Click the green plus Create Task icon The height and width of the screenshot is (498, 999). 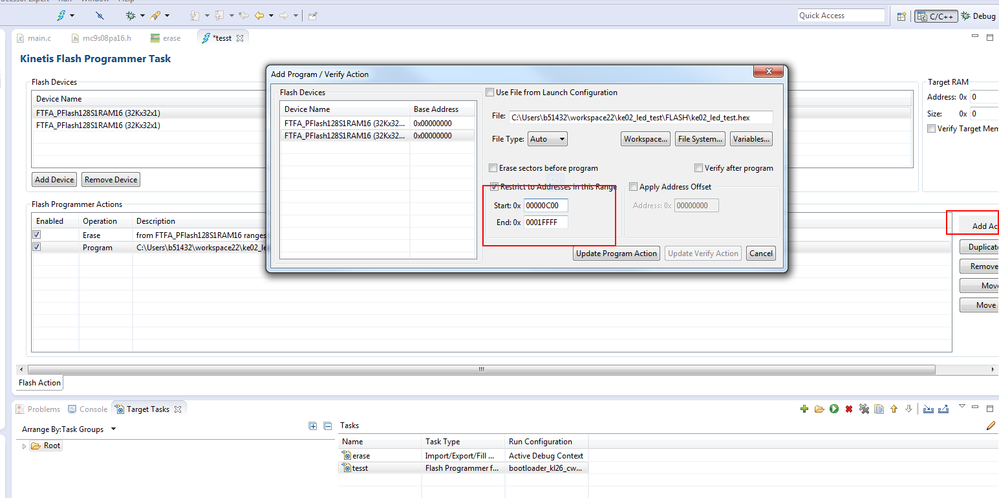805,409
